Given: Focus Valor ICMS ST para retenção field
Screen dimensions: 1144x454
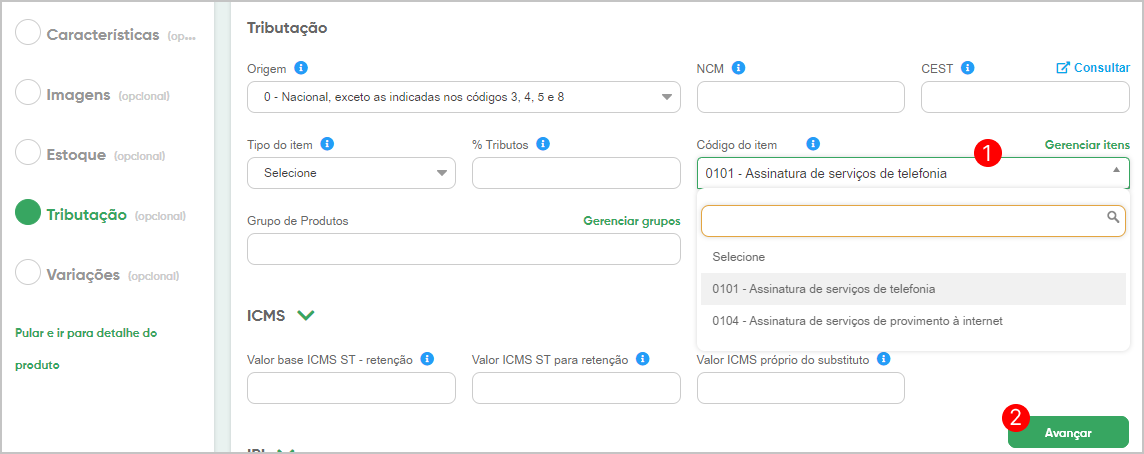Looking at the screenshot, I should (576, 388).
